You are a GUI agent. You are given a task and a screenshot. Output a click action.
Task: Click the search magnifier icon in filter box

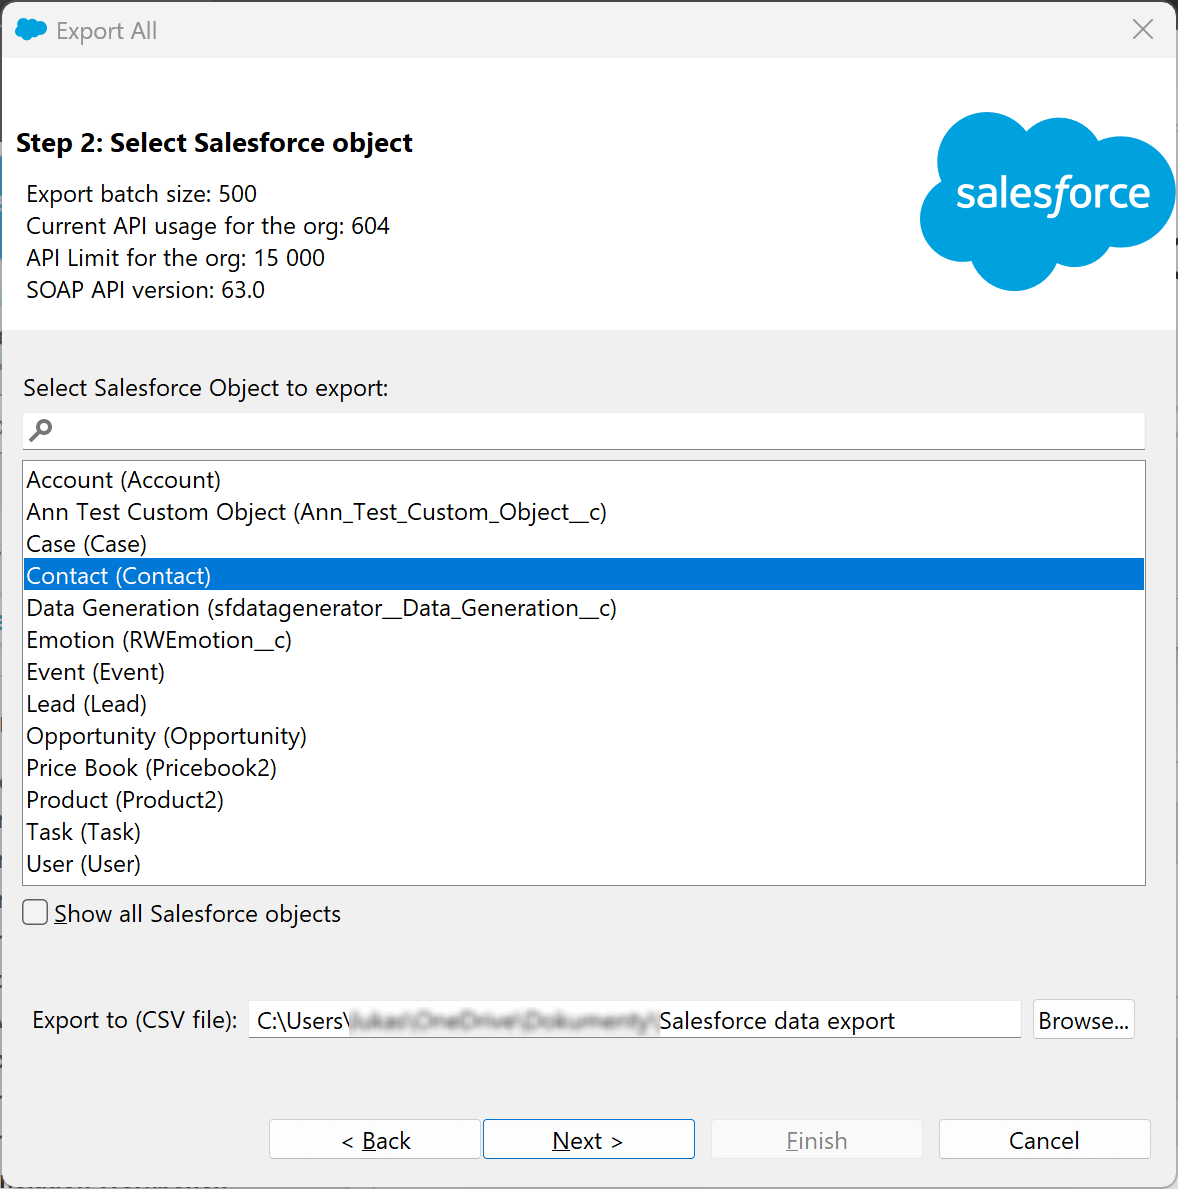click(39, 430)
